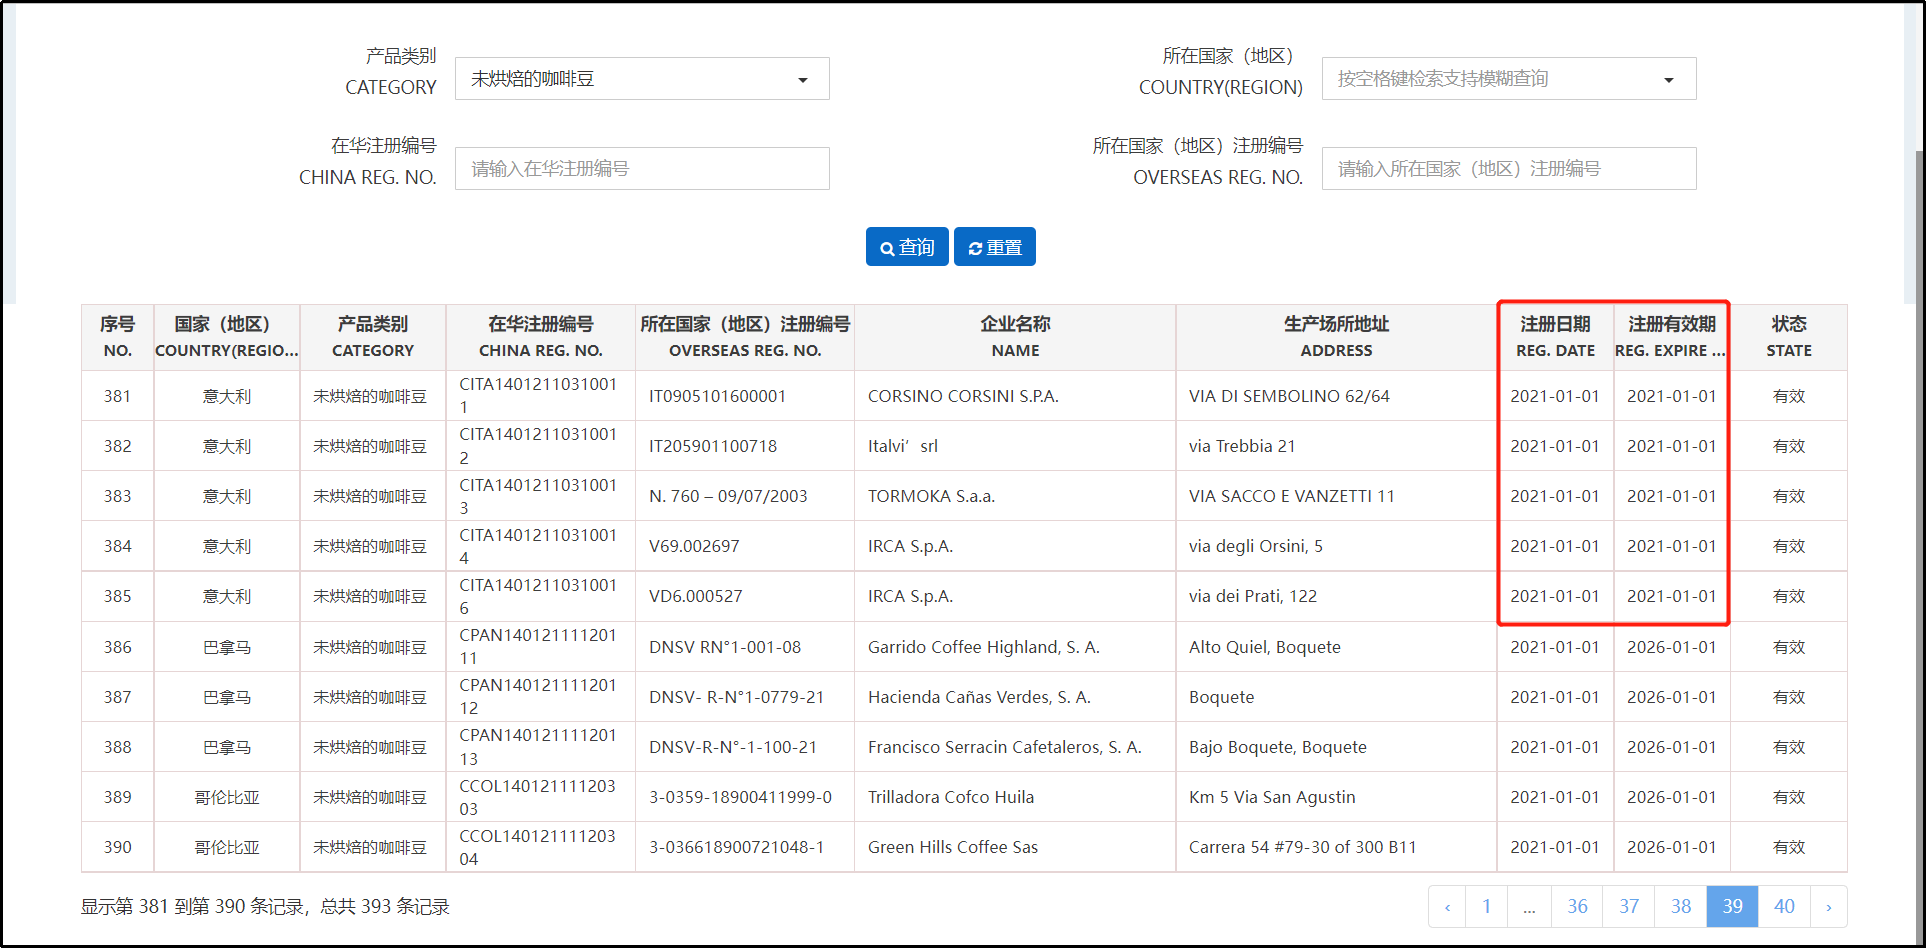
Task: Click the pagination ellipsis button
Action: point(1529,907)
